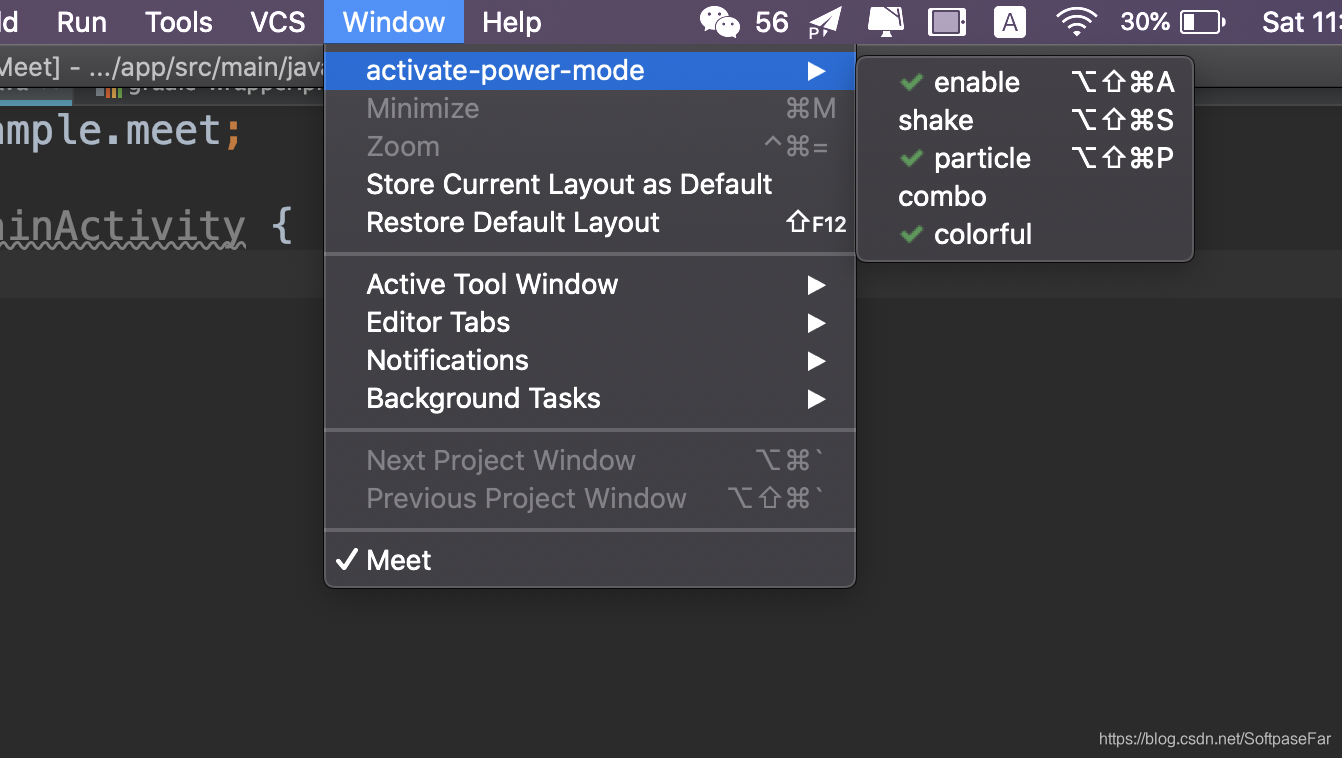Open the Wi-Fi status menu
1342x758 pixels.
pos(1076,22)
